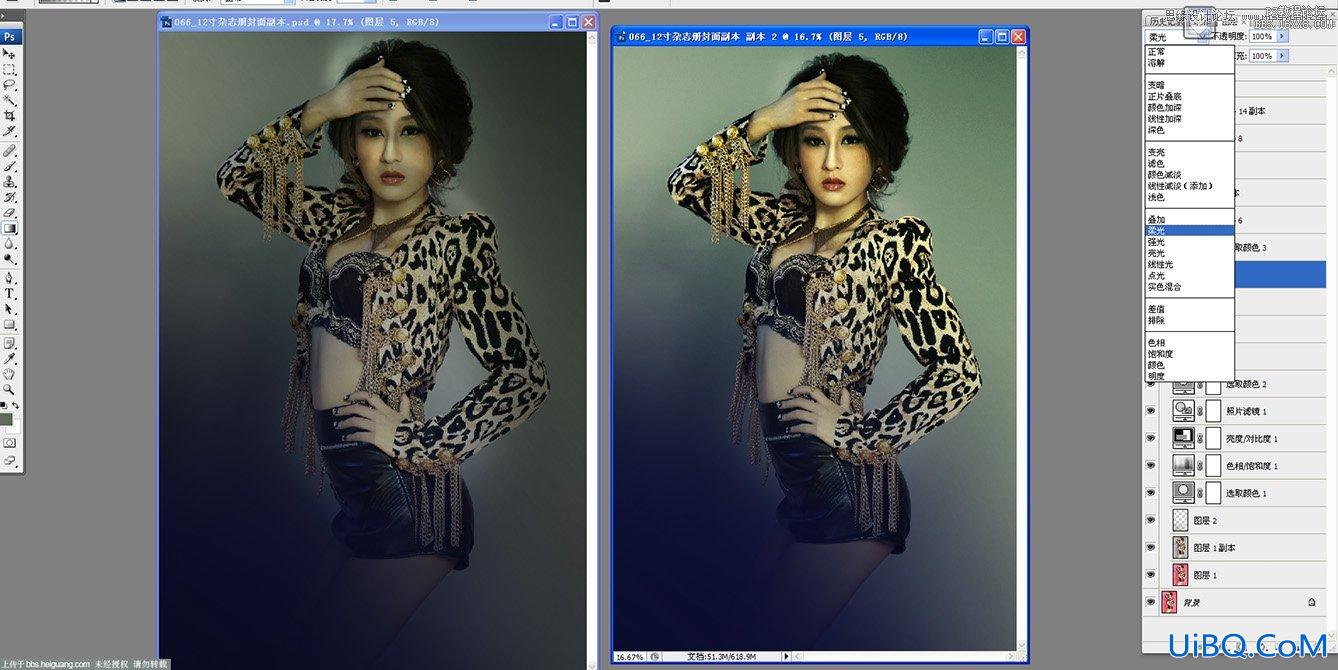
Task: Choose 滤色 blend mode
Action: (x=1156, y=163)
